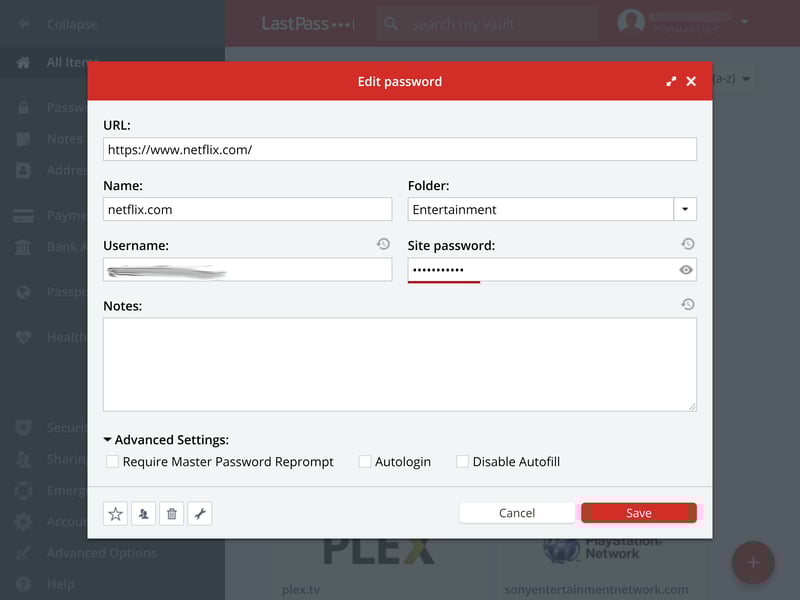The image size is (800, 600).
Task: Click the LastPass logo
Action: (x=308, y=23)
